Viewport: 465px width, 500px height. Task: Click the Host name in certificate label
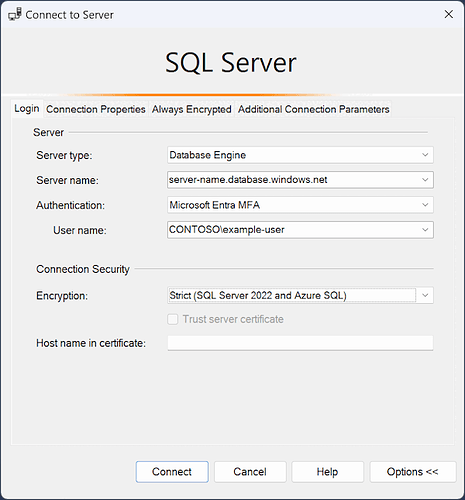point(91,343)
